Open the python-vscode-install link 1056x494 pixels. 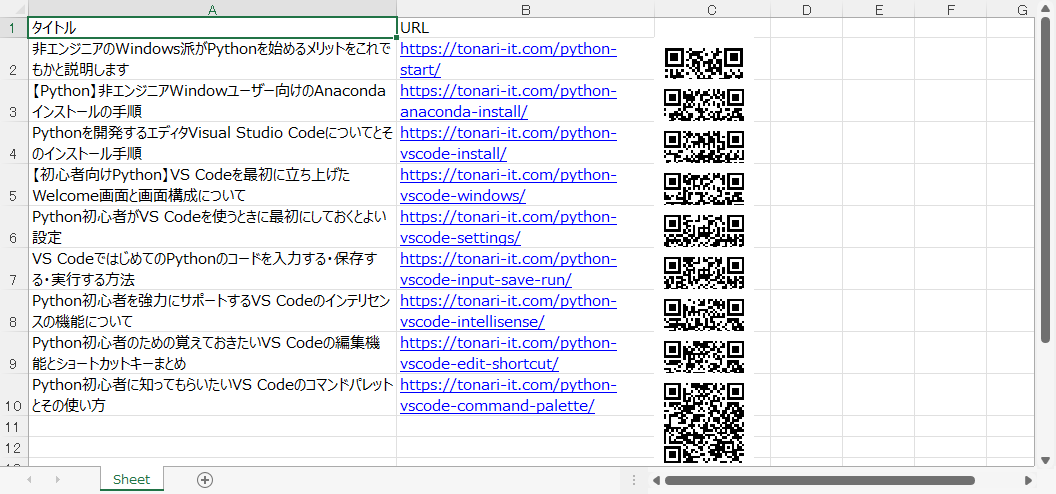tap(508, 143)
